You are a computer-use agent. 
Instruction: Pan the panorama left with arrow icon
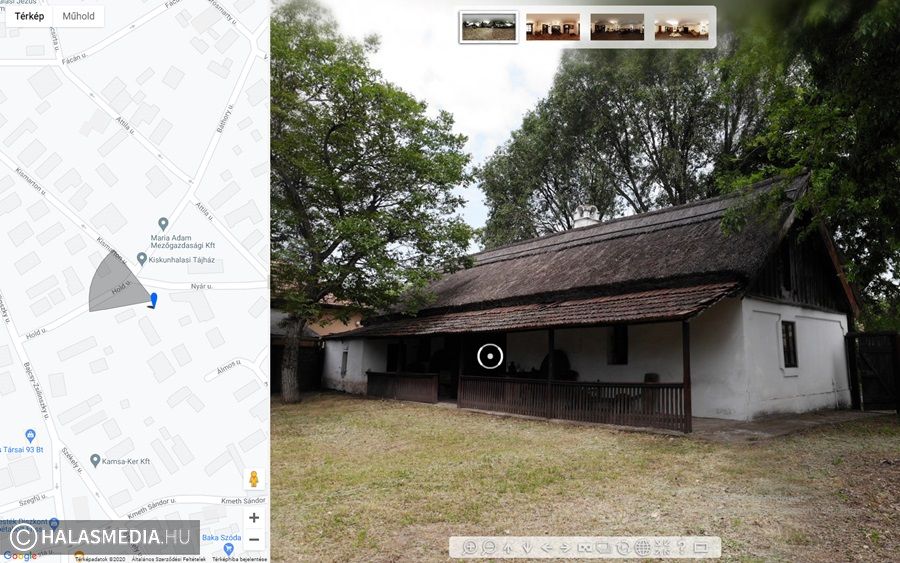tap(546, 548)
